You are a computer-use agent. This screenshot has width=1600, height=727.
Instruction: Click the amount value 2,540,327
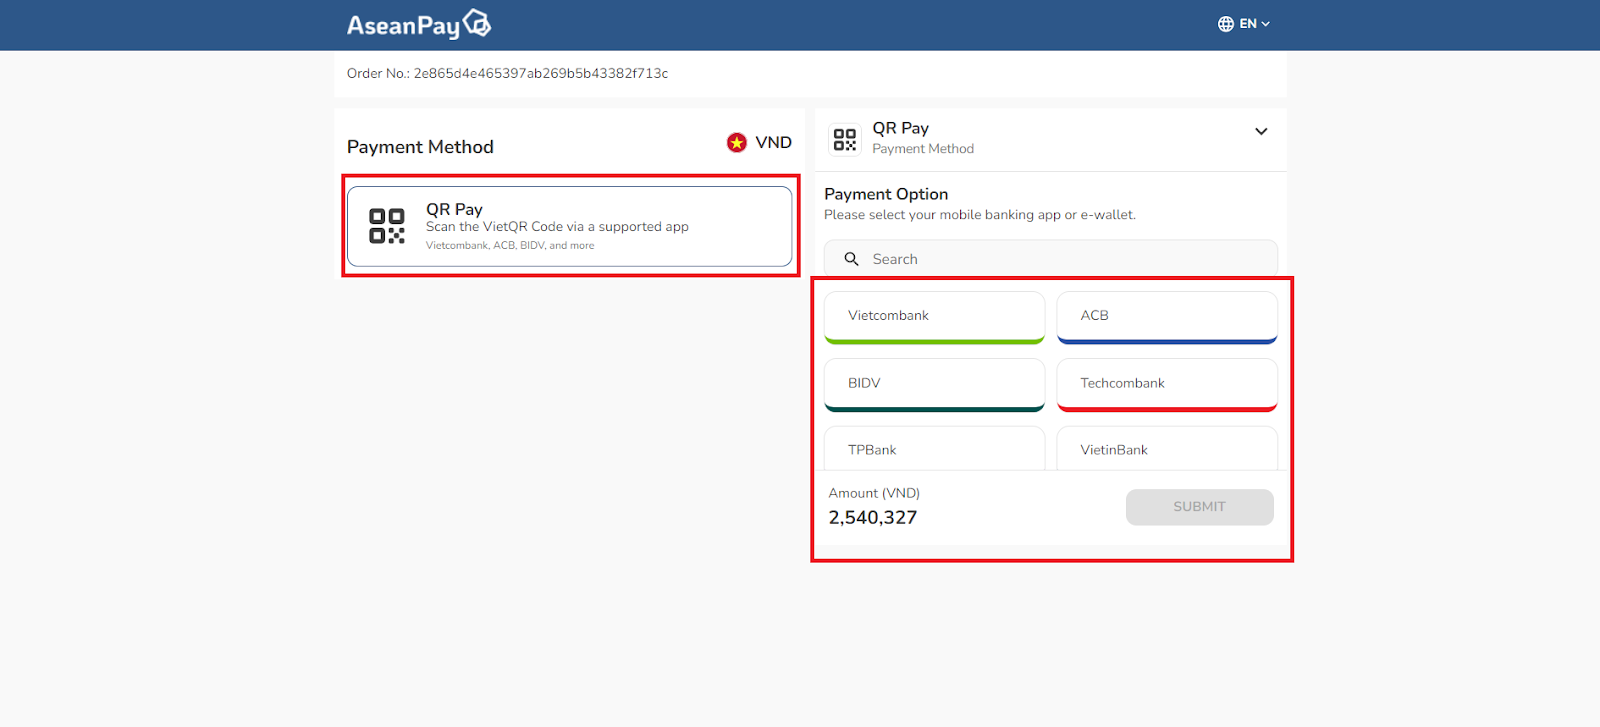tap(872, 518)
